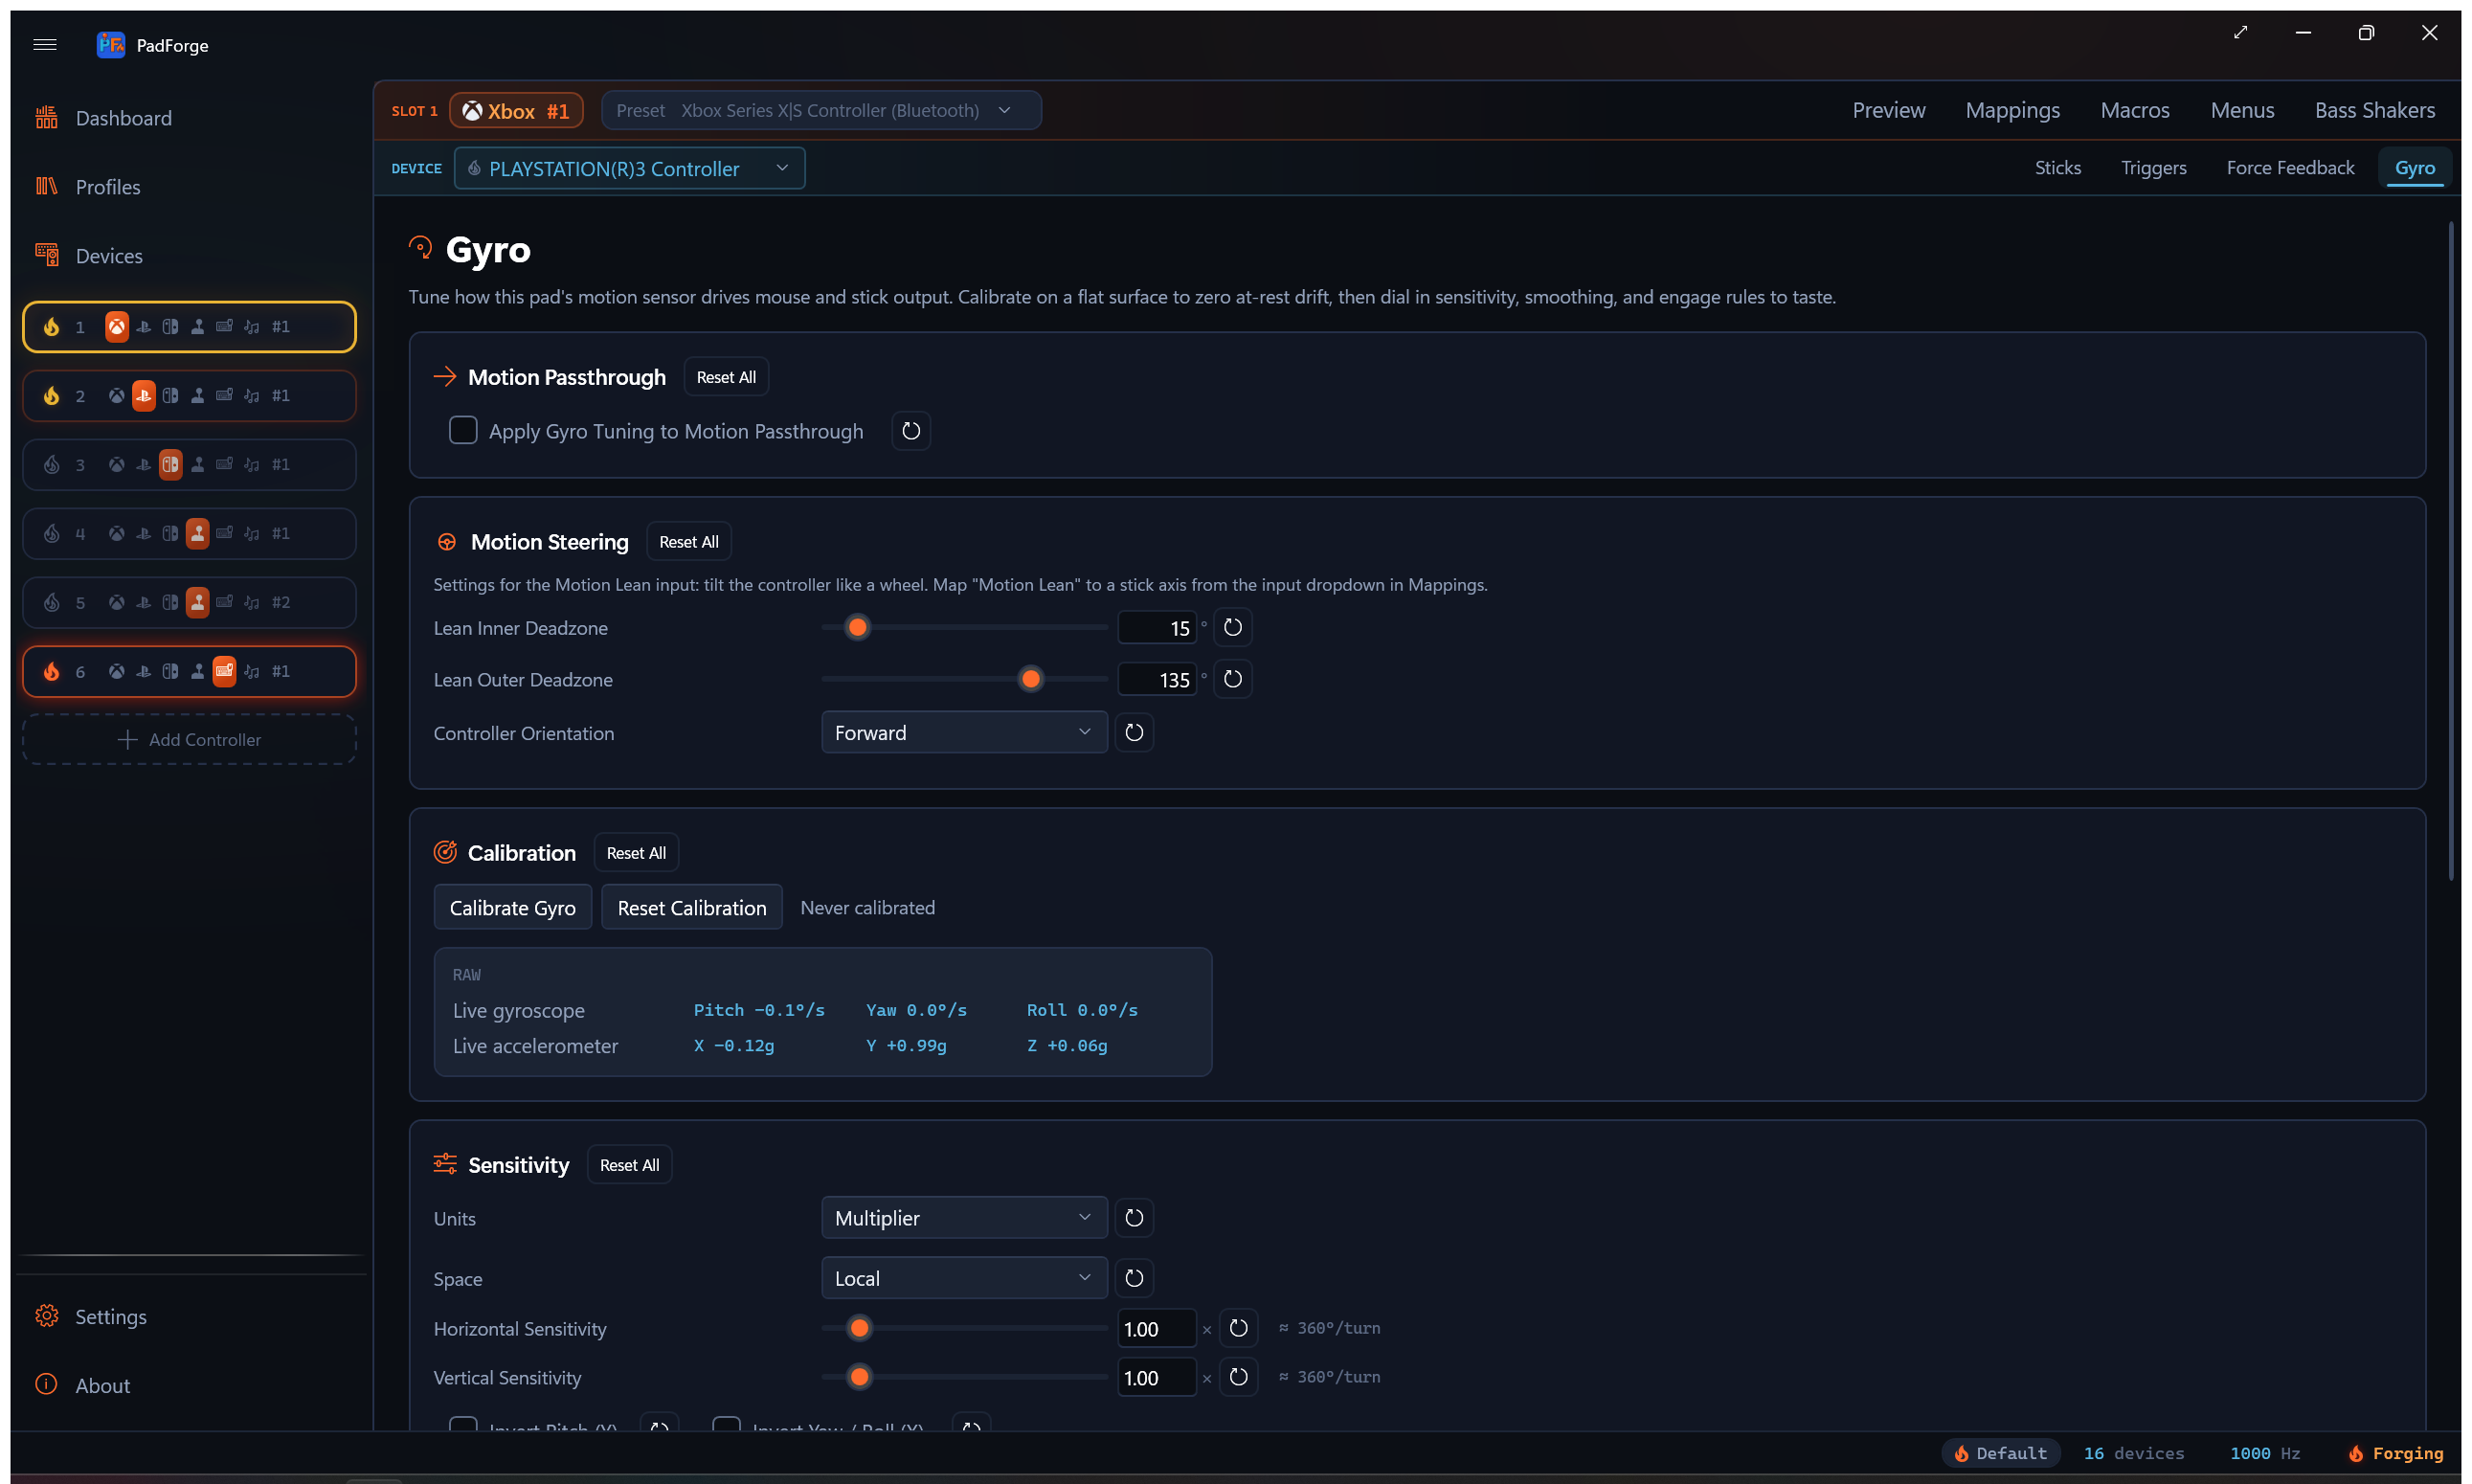The width and height of the screenshot is (2472, 1484).
Task: Select keyboard-mouse type icon in slot 3
Action: click(x=225, y=465)
